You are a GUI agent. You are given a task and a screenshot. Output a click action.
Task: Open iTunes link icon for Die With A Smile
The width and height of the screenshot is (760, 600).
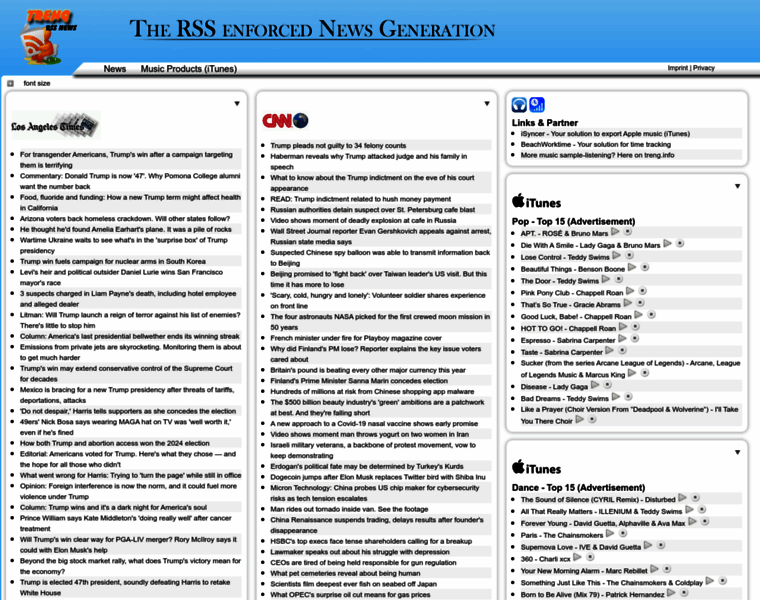680,243
